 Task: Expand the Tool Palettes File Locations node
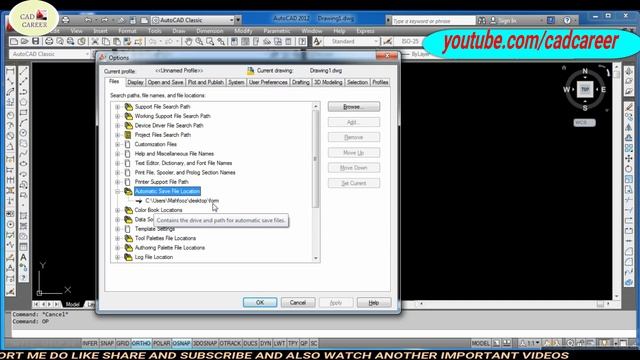click(118, 238)
